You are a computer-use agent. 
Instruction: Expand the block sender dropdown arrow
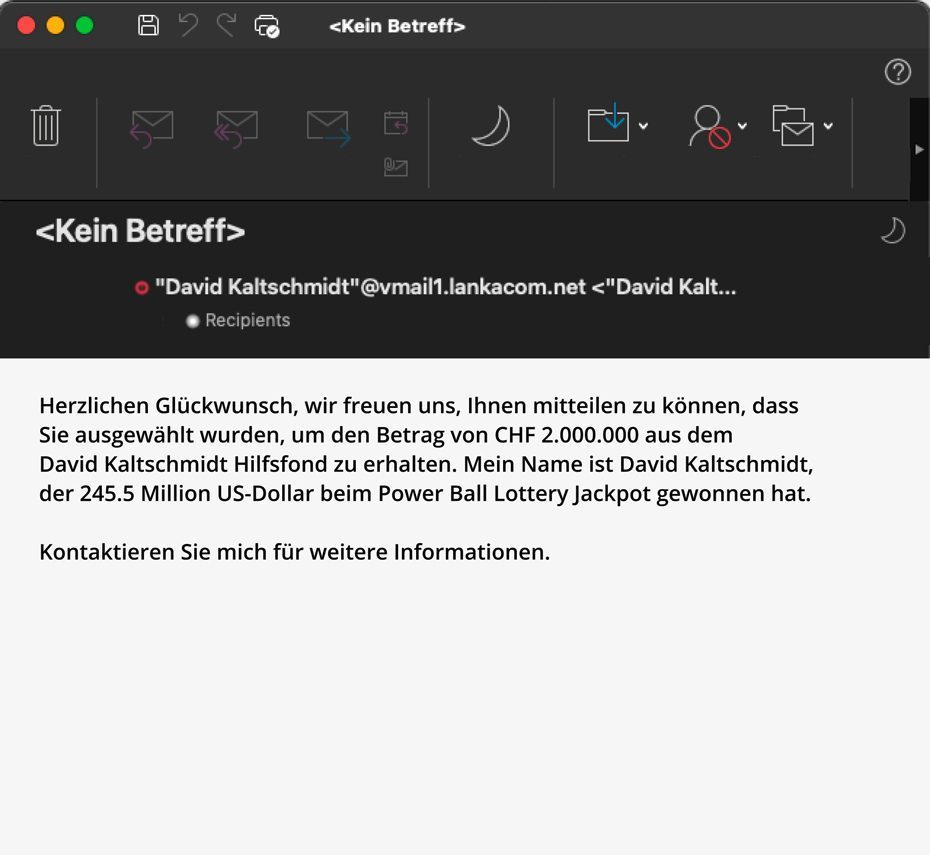tap(742, 128)
